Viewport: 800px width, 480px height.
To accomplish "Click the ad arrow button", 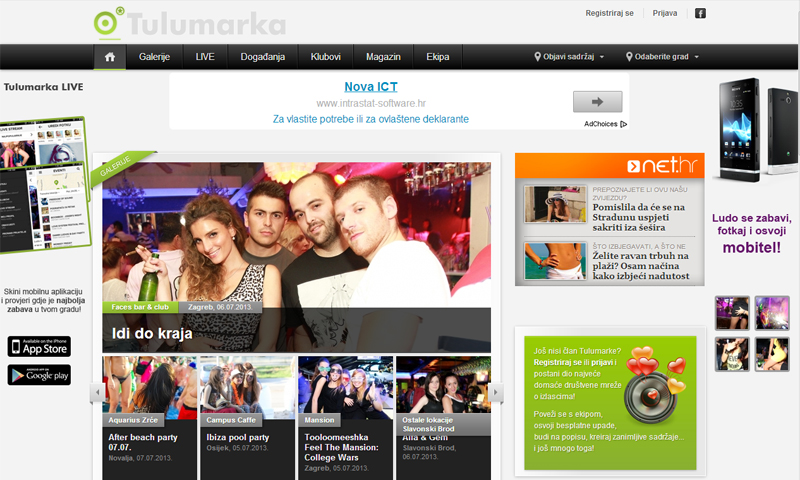I will pyautogui.click(x=597, y=102).
